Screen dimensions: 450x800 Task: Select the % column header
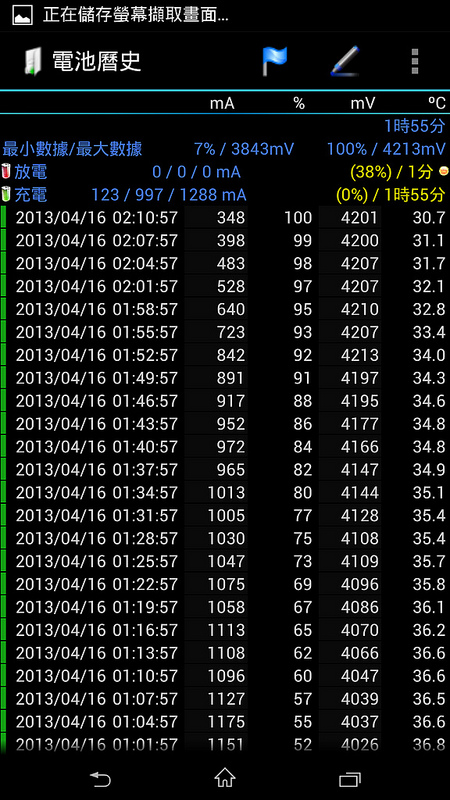tap(299, 104)
